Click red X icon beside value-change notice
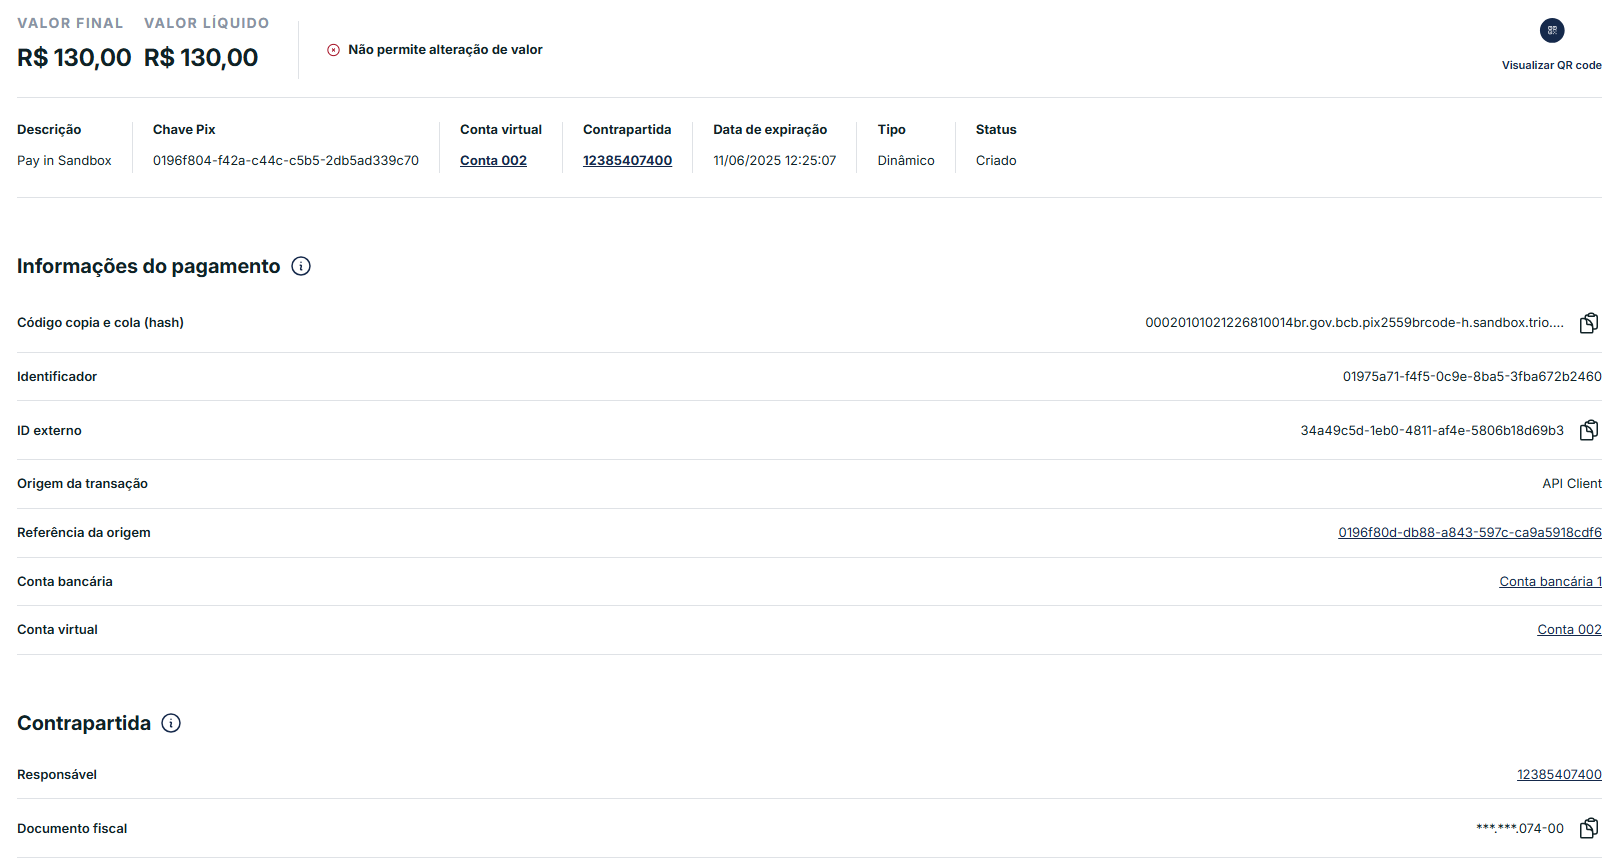Screen dimensions: 1624x861 333,50
